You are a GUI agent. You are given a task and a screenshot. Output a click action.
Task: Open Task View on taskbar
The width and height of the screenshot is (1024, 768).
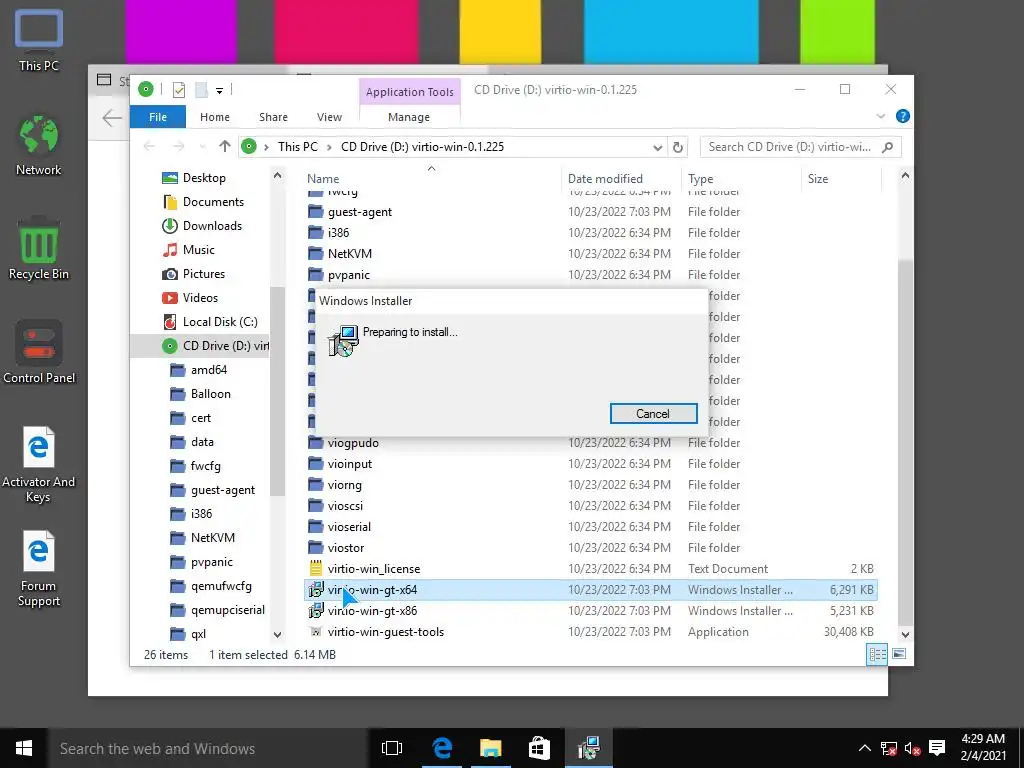[392, 748]
